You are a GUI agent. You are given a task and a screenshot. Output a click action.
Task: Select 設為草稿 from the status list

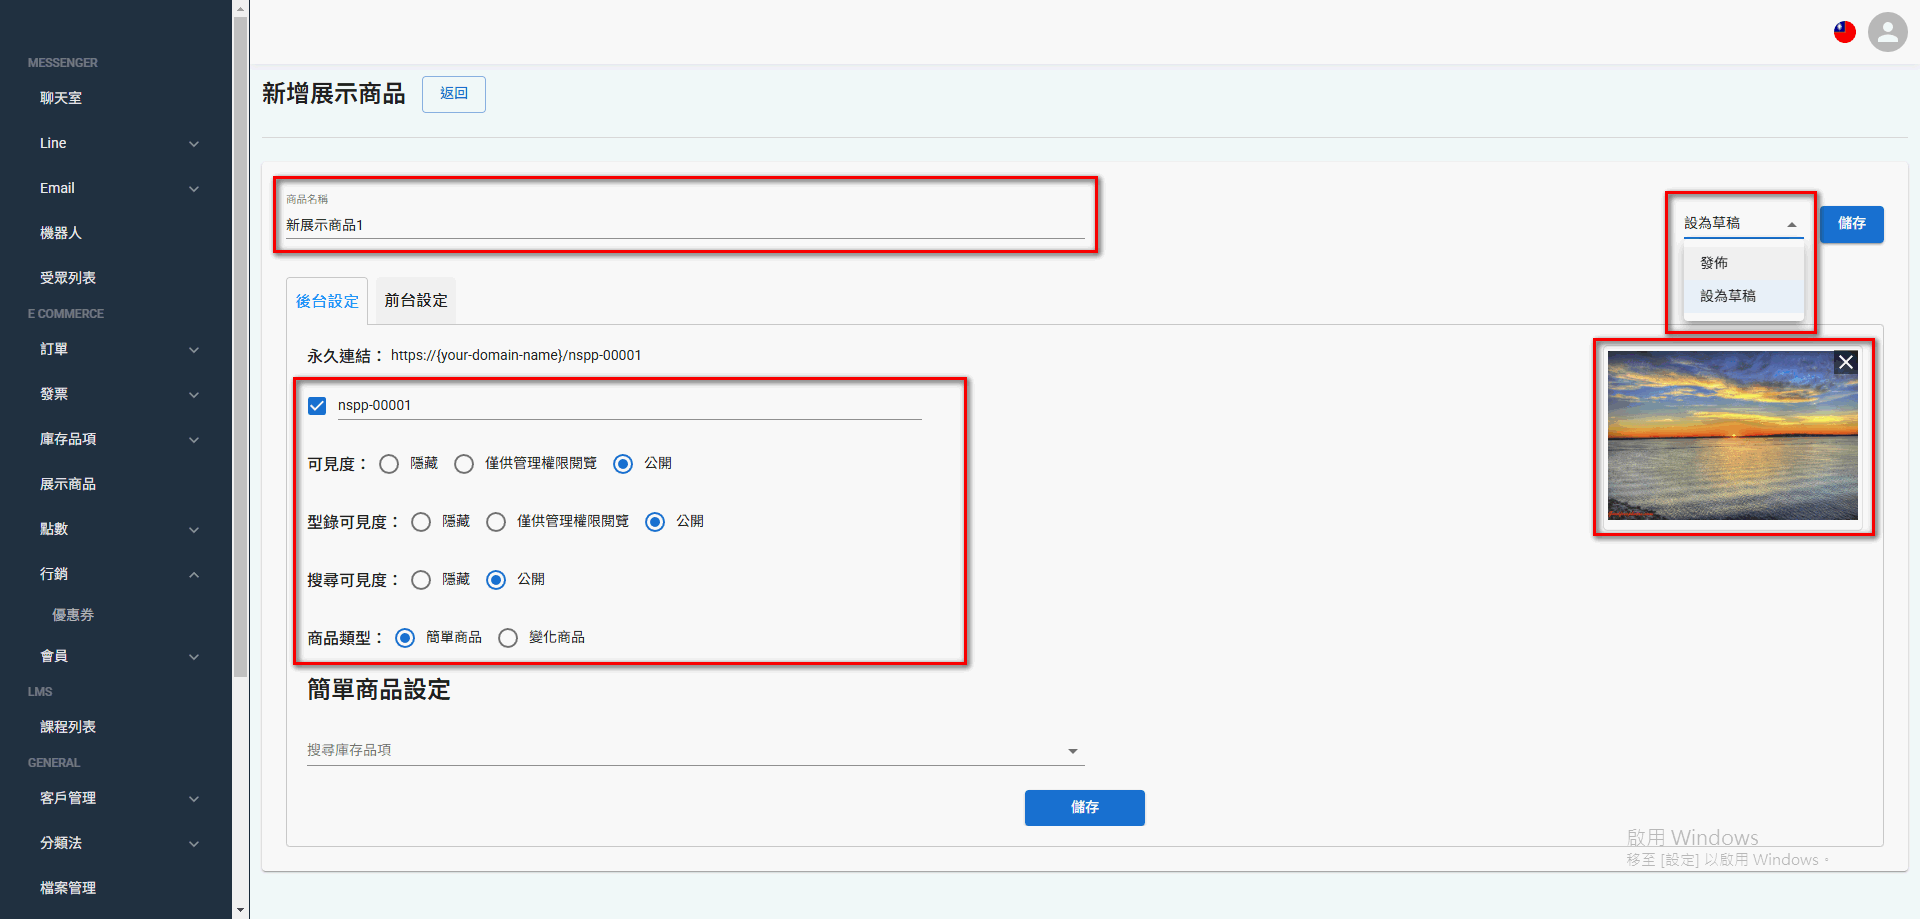[x=1743, y=296]
